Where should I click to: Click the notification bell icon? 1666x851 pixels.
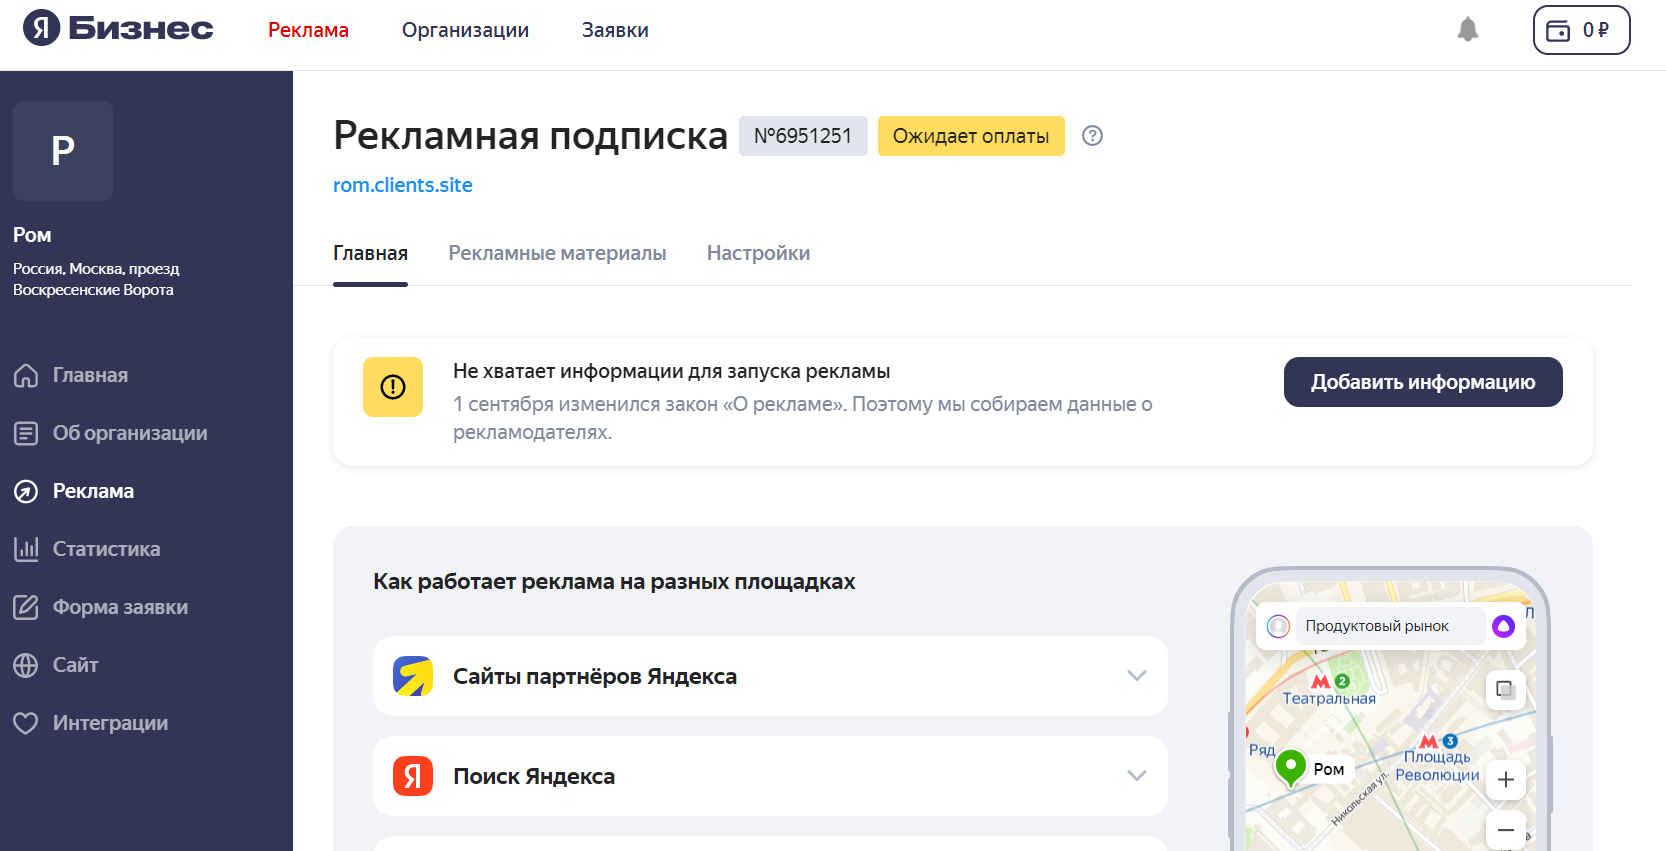(x=1467, y=30)
